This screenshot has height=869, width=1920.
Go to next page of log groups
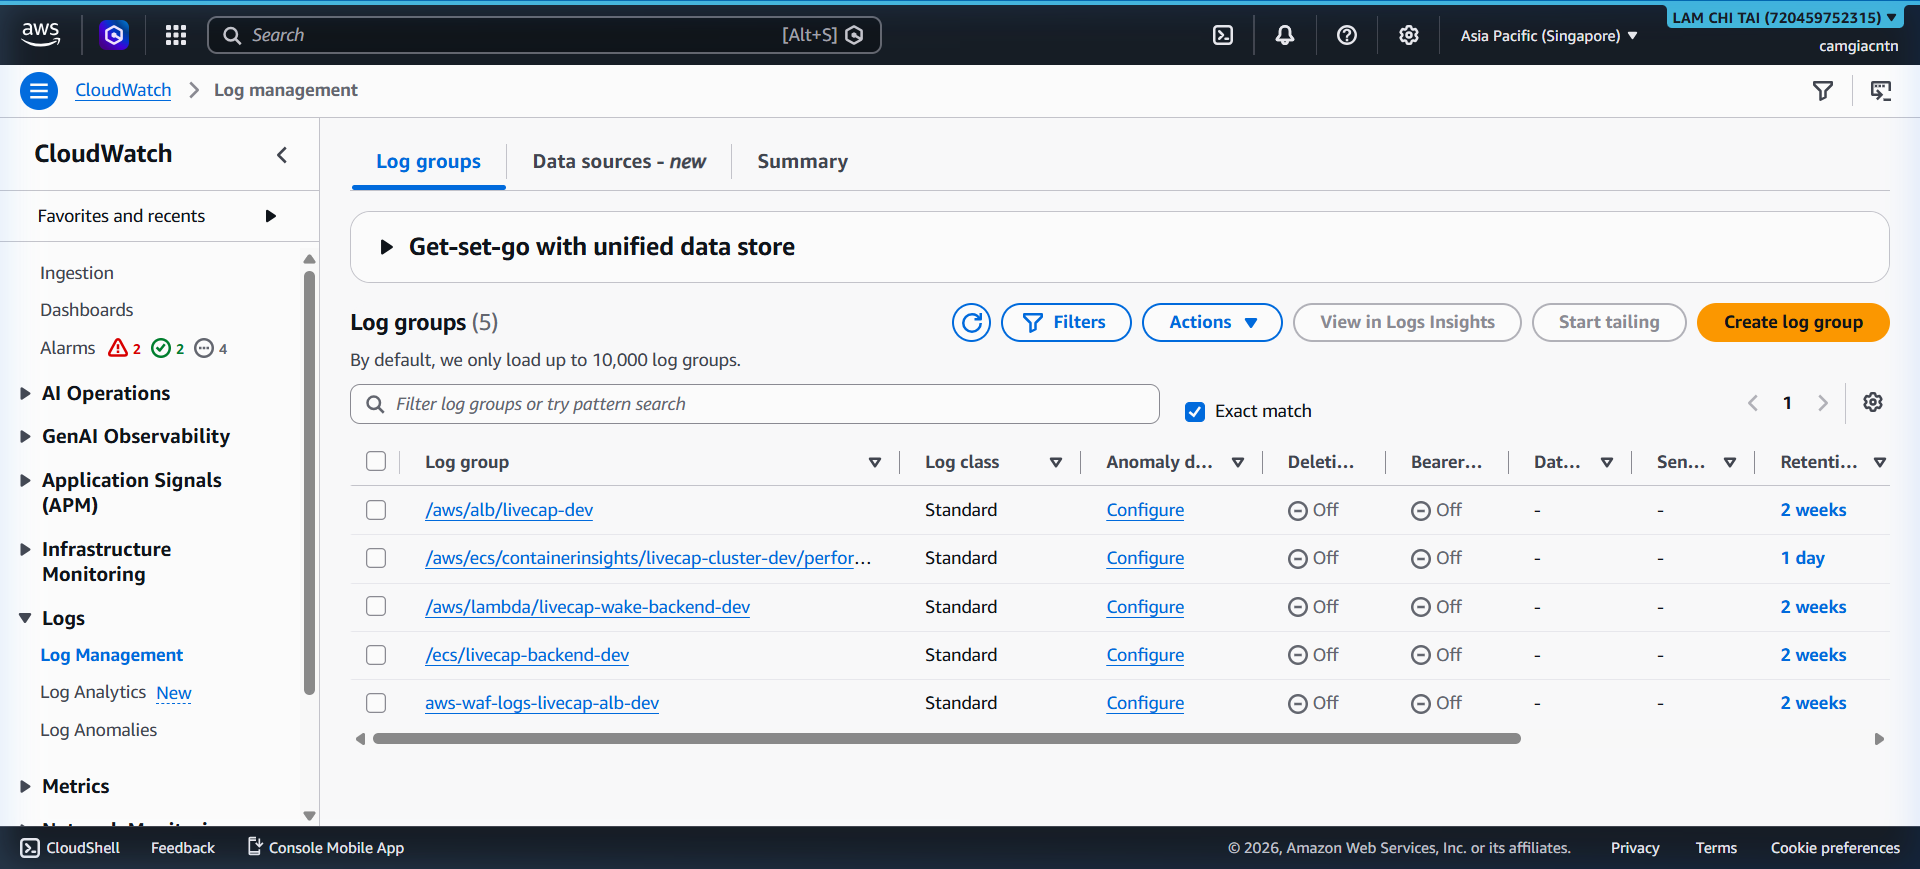(1823, 403)
